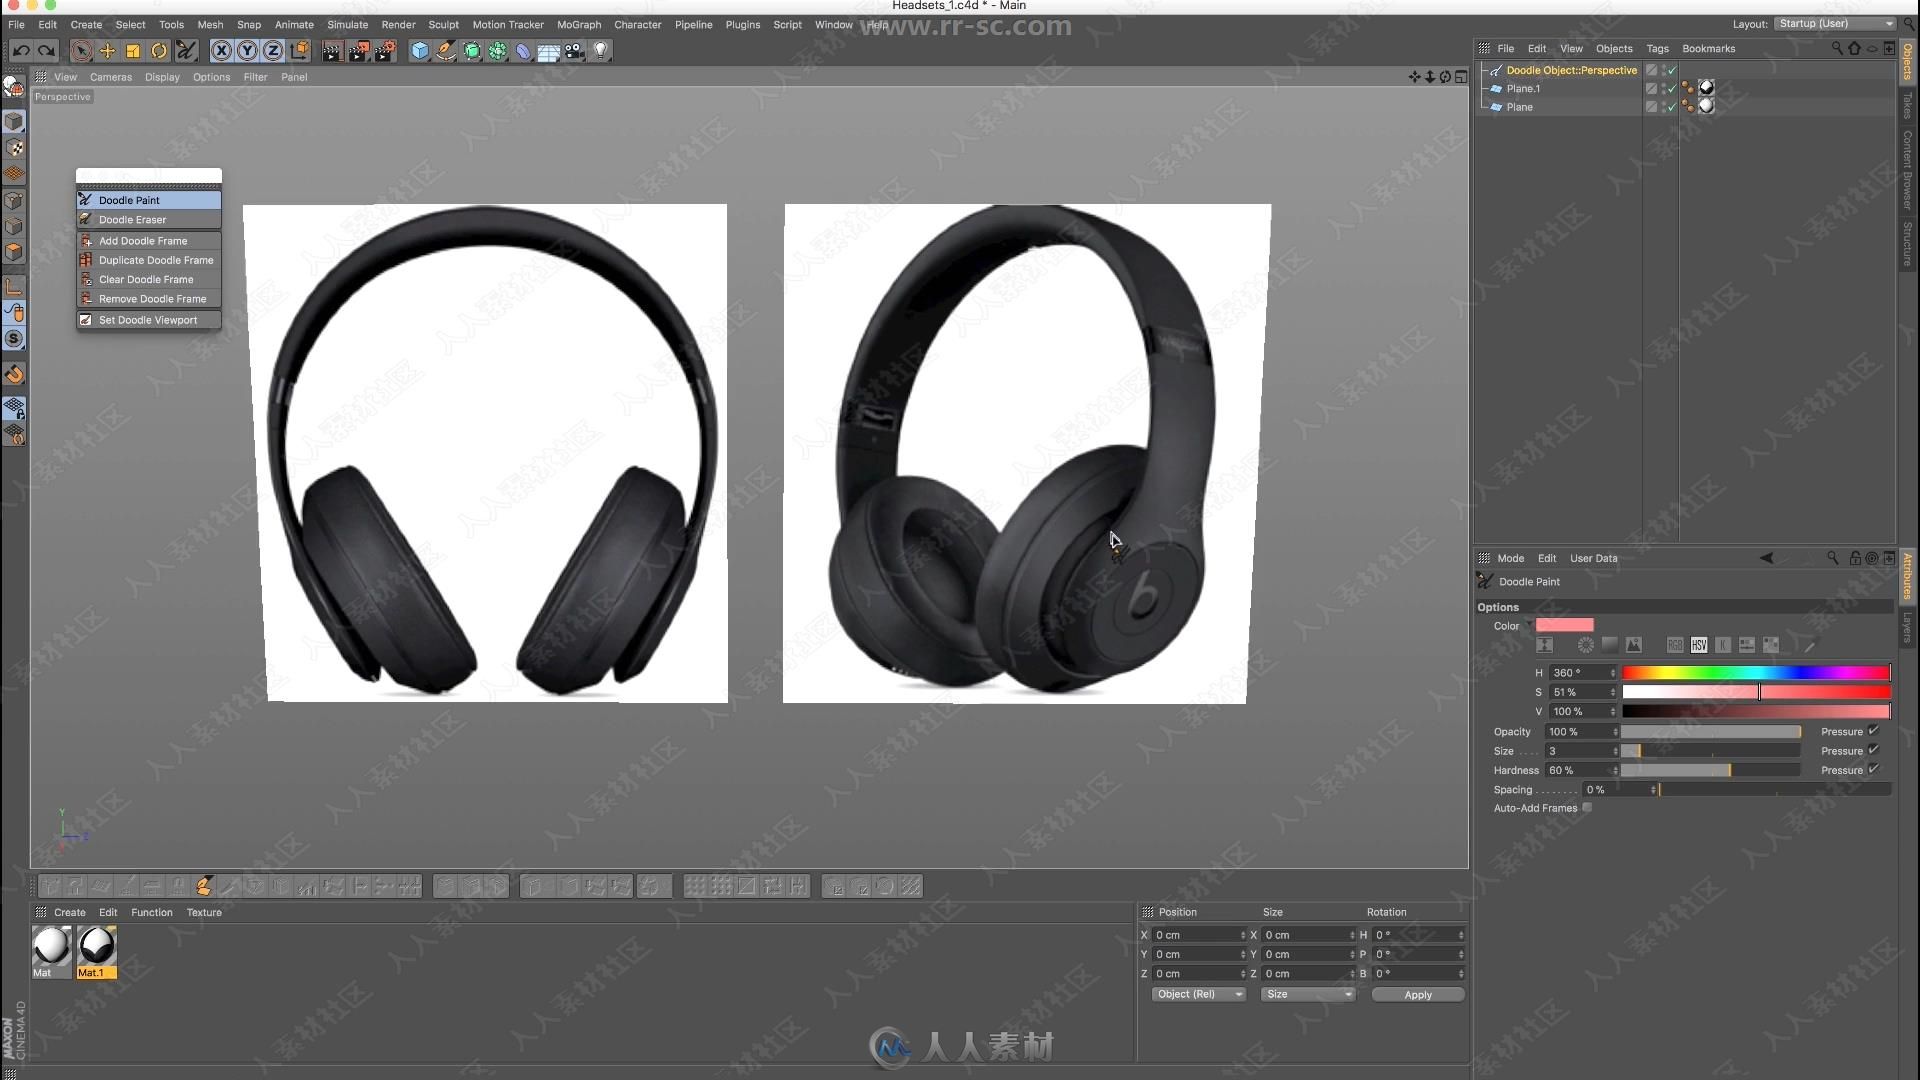Select the Move tool
Image resolution: width=1920 pixels, height=1080 pixels.
click(x=107, y=50)
